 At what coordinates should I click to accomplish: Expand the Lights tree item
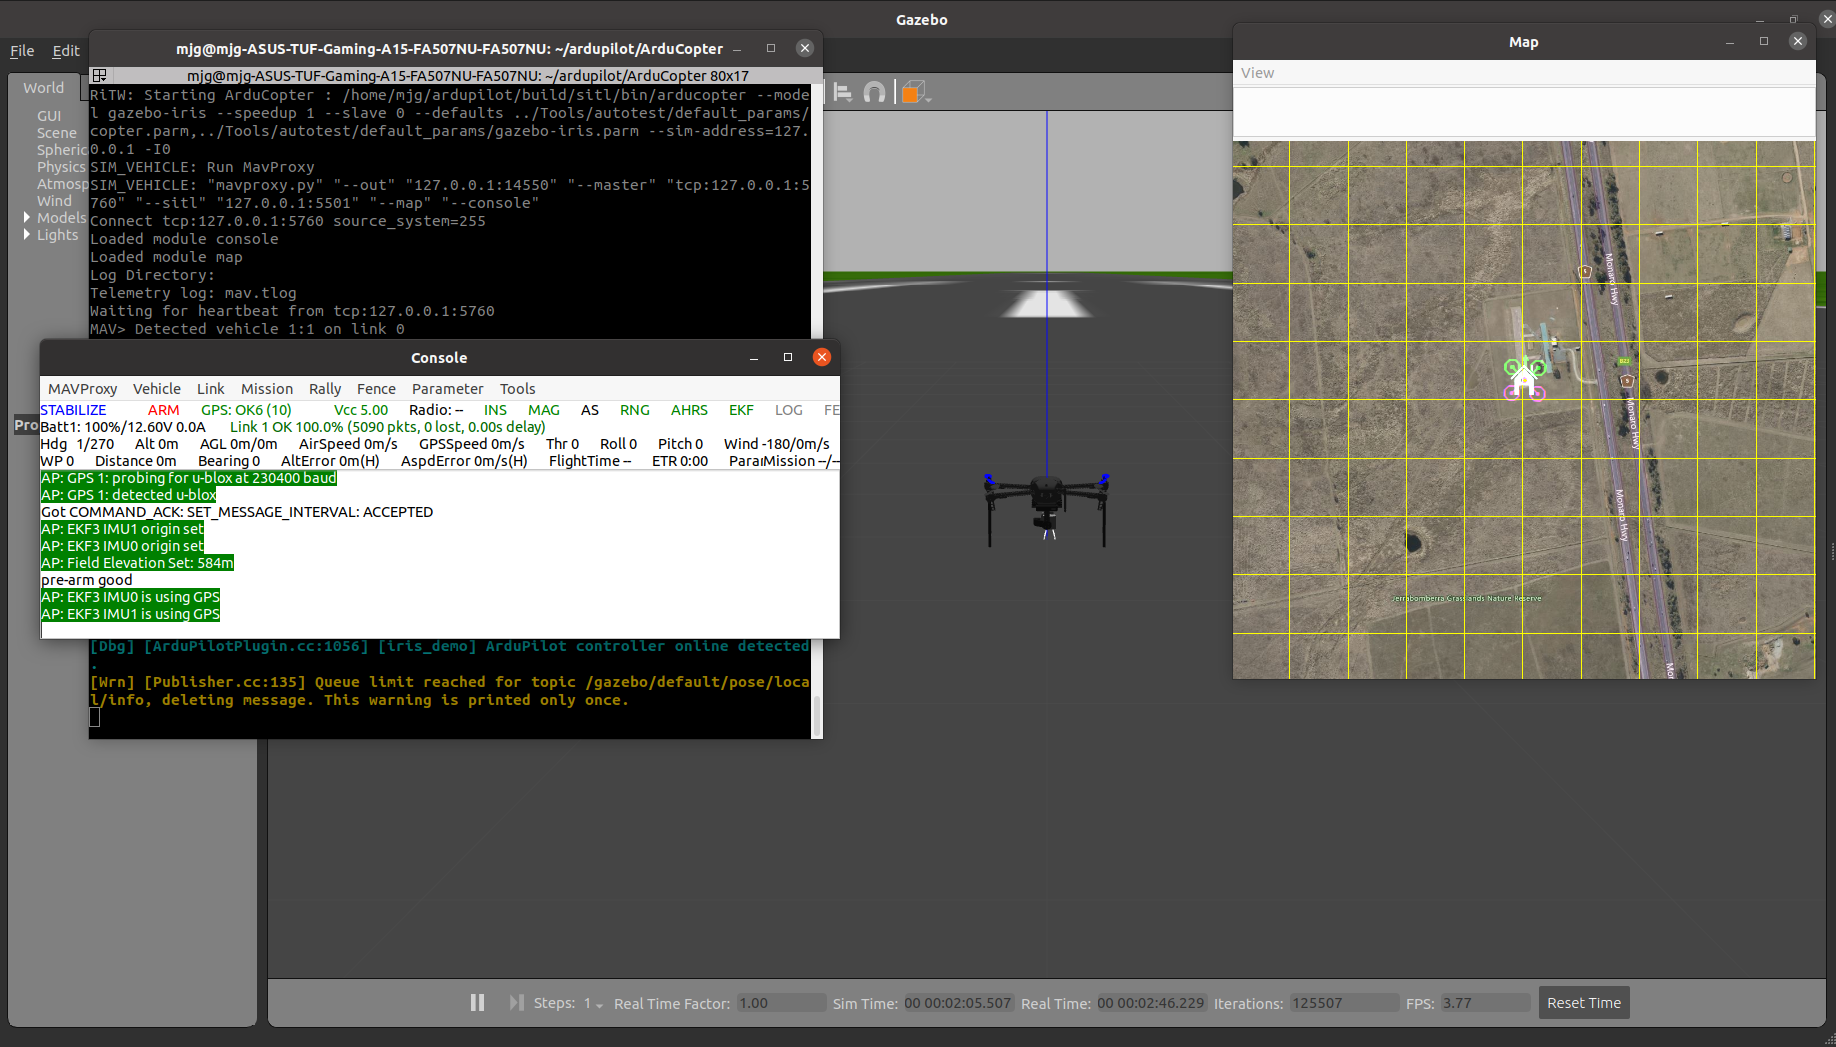(27, 235)
